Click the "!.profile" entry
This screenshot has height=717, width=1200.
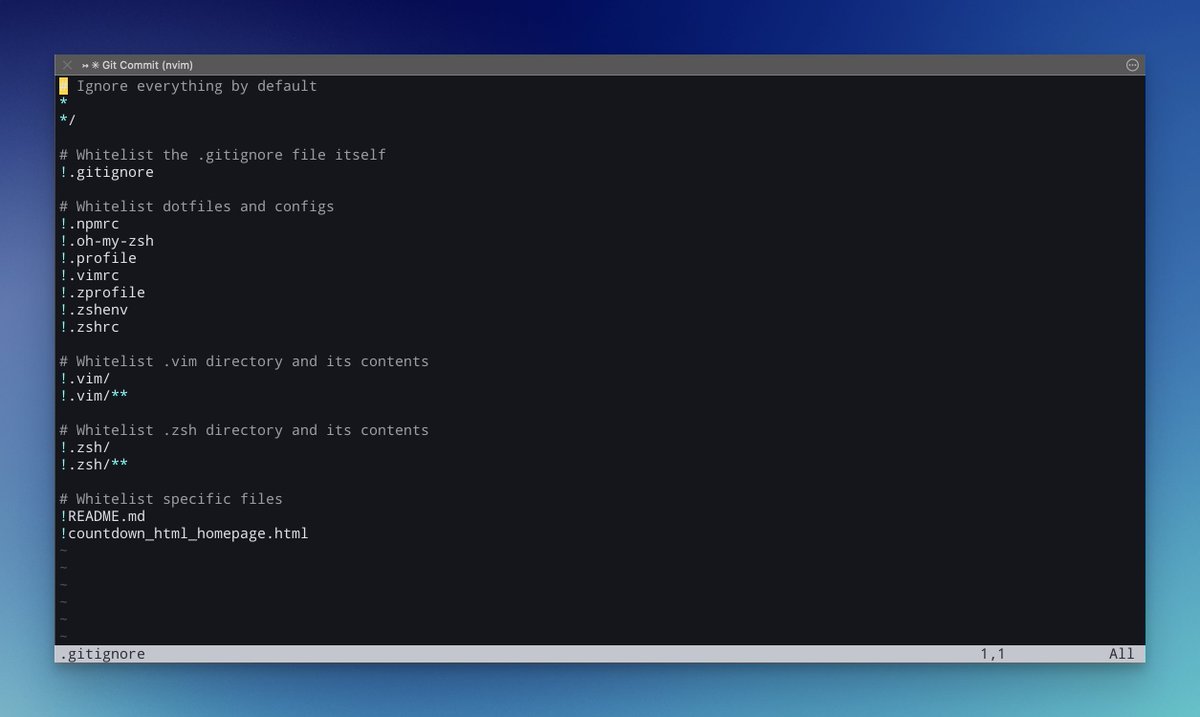pos(98,258)
